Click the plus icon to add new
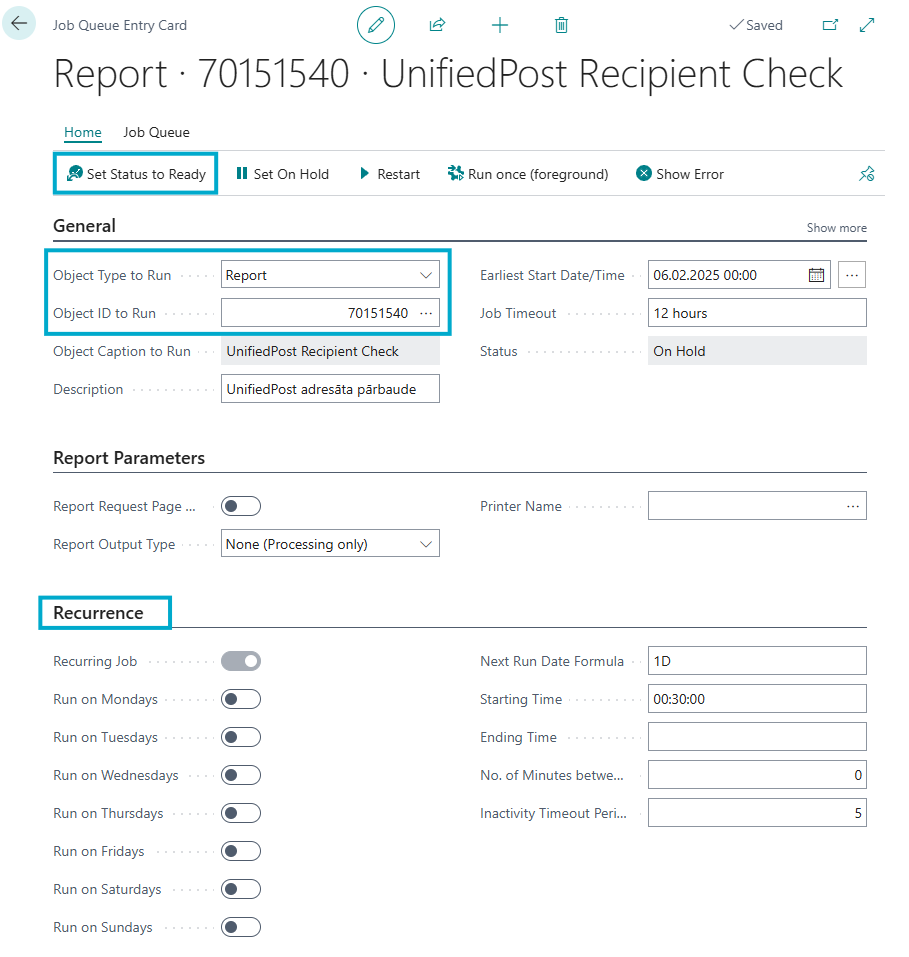 coord(500,25)
